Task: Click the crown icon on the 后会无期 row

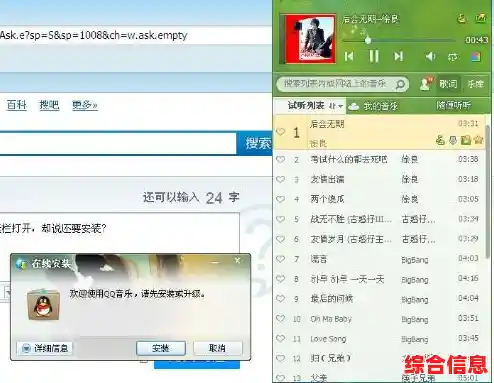Action: point(478,140)
